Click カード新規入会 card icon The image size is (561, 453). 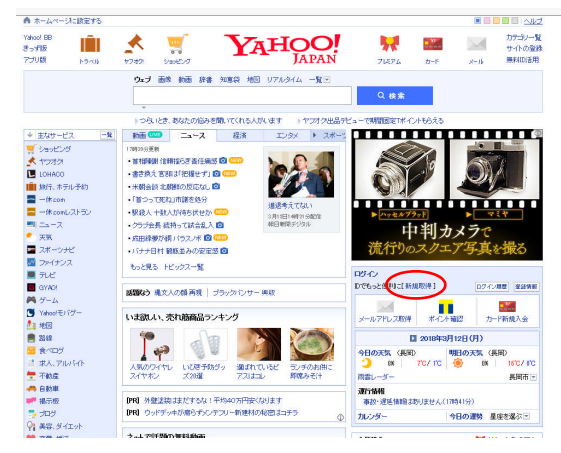click(507, 307)
